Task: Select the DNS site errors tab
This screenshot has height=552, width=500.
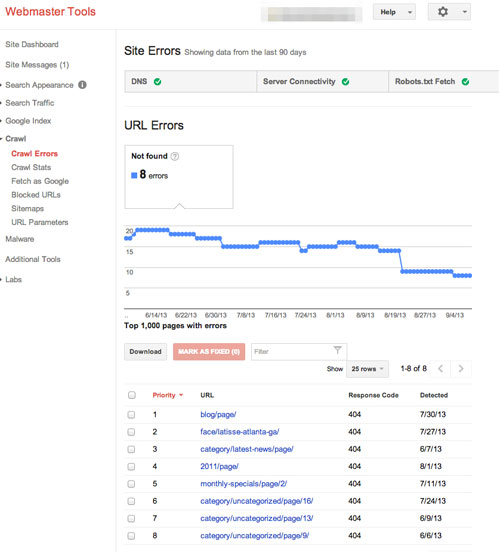Action: (x=190, y=82)
